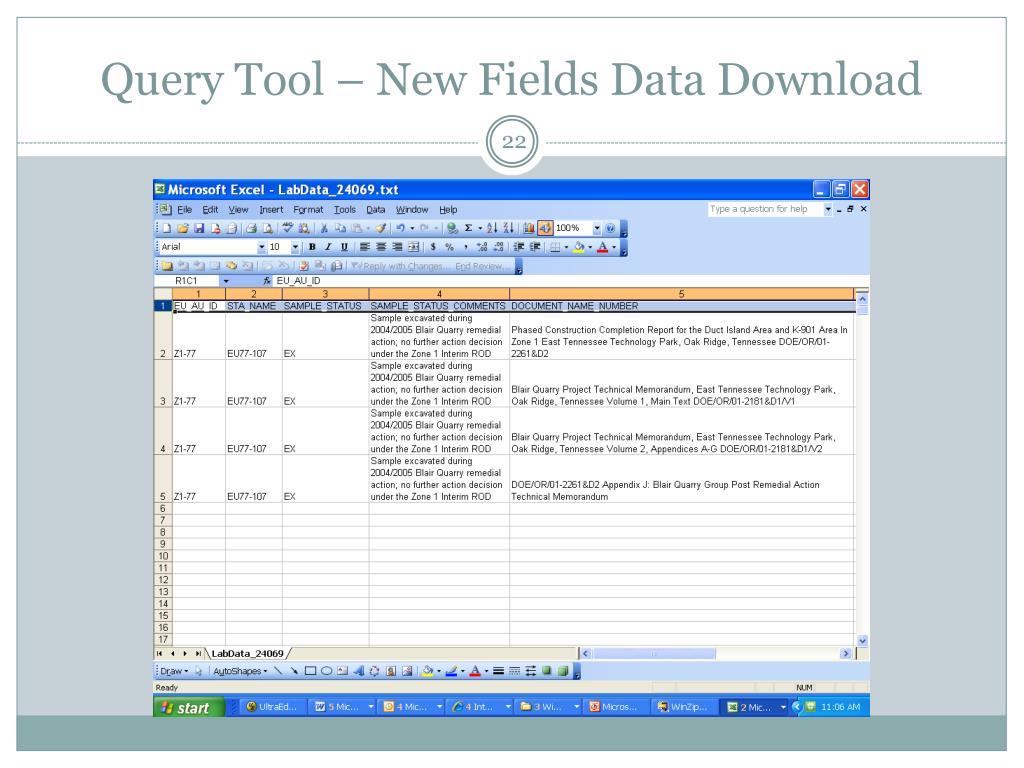Viewport: 1024px width, 768px height.
Task: Increase the decimal places
Action: (x=482, y=247)
